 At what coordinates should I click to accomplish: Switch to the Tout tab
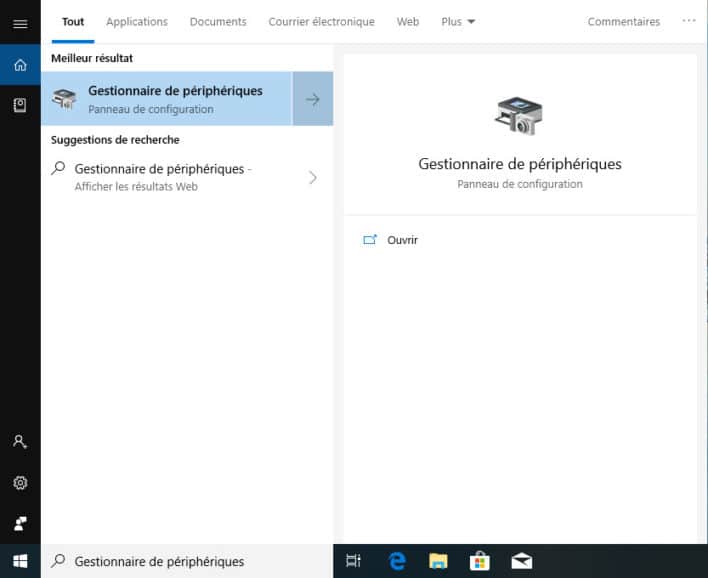pyautogui.click(x=73, y=22)
